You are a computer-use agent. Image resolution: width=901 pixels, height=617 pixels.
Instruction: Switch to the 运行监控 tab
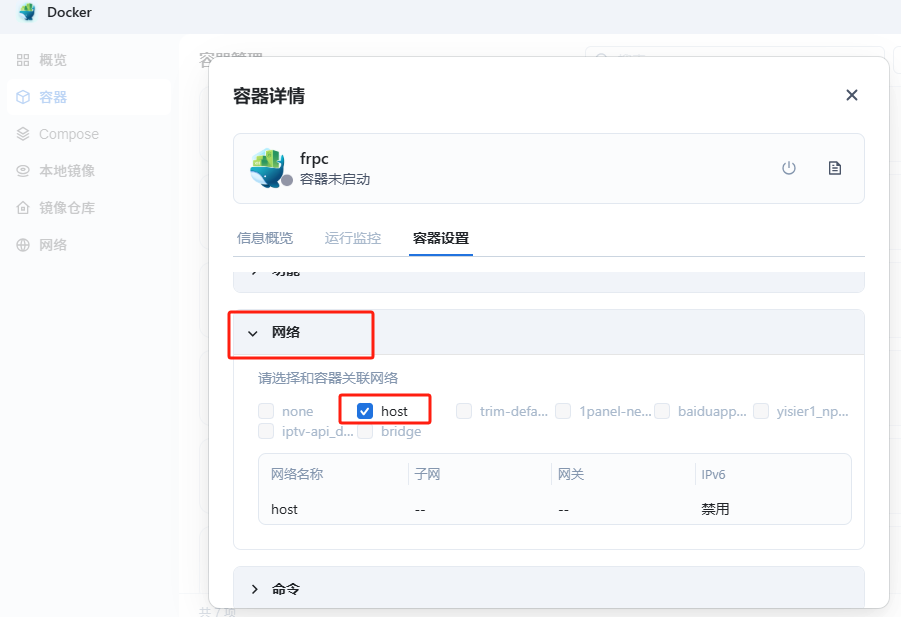[353, 238]
